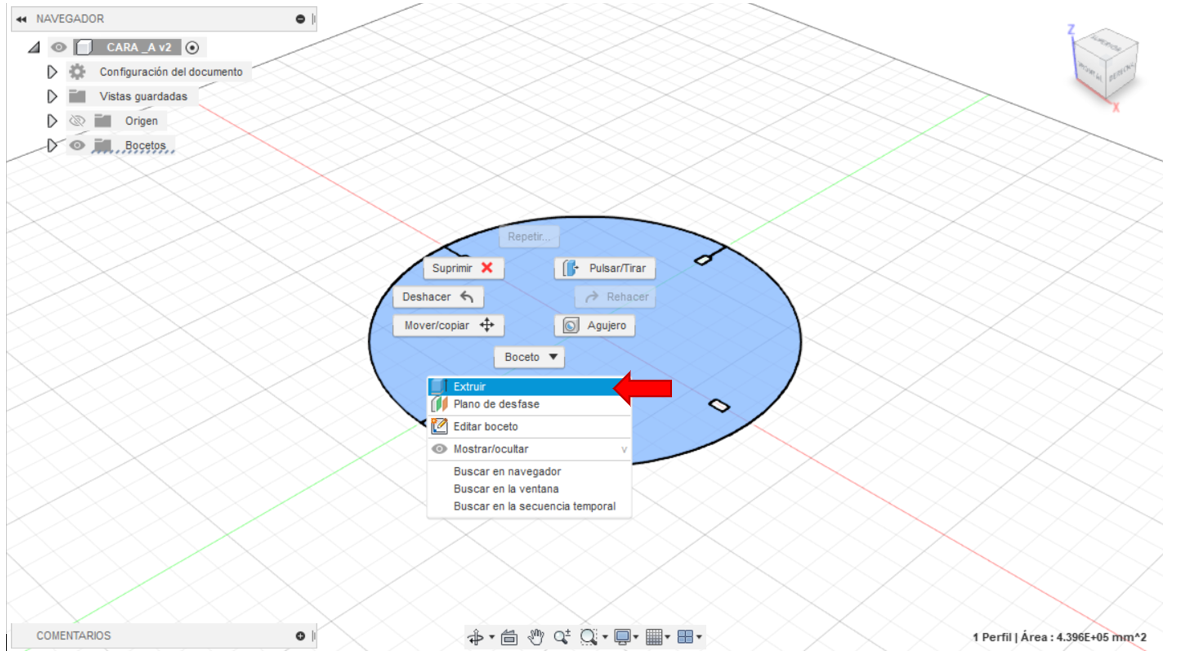Click Pulsar/Tirar in marking menu

coord(605,268)
